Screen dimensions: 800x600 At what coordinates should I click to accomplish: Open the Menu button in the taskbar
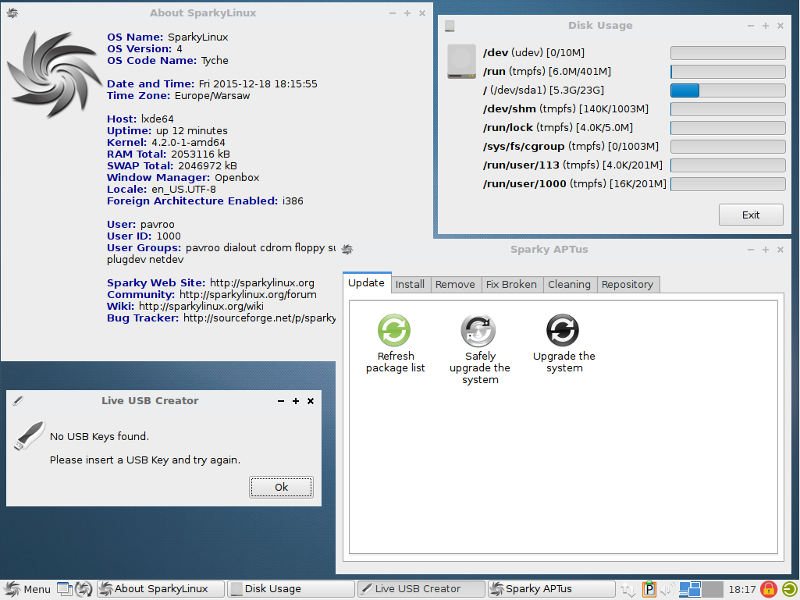[x=28, y=589]
